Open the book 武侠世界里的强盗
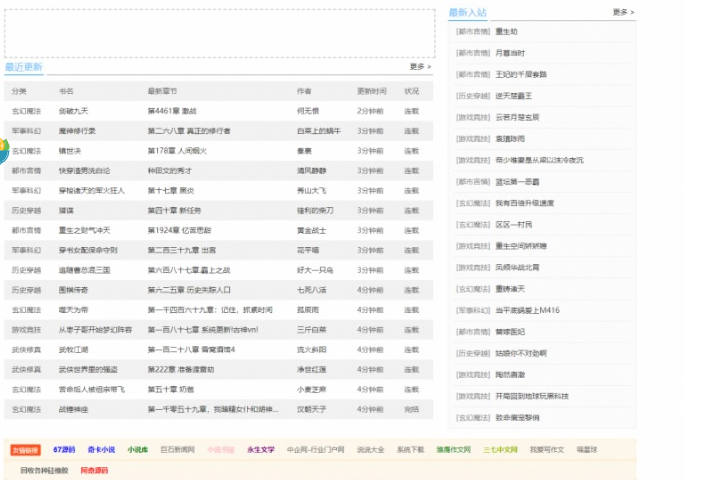 click(88, 369)
